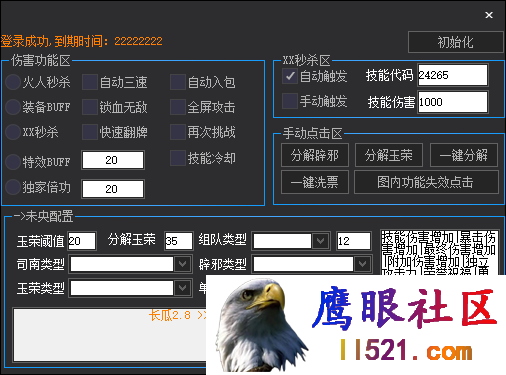Click the 登录成功,到期时间 status text

tap(82, 41)
